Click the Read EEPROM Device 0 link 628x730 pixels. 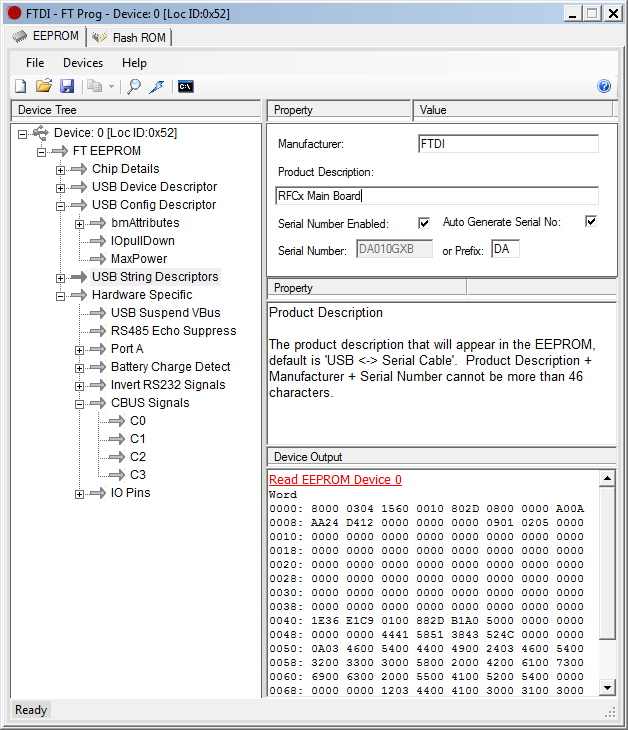(x=335, y=480)
